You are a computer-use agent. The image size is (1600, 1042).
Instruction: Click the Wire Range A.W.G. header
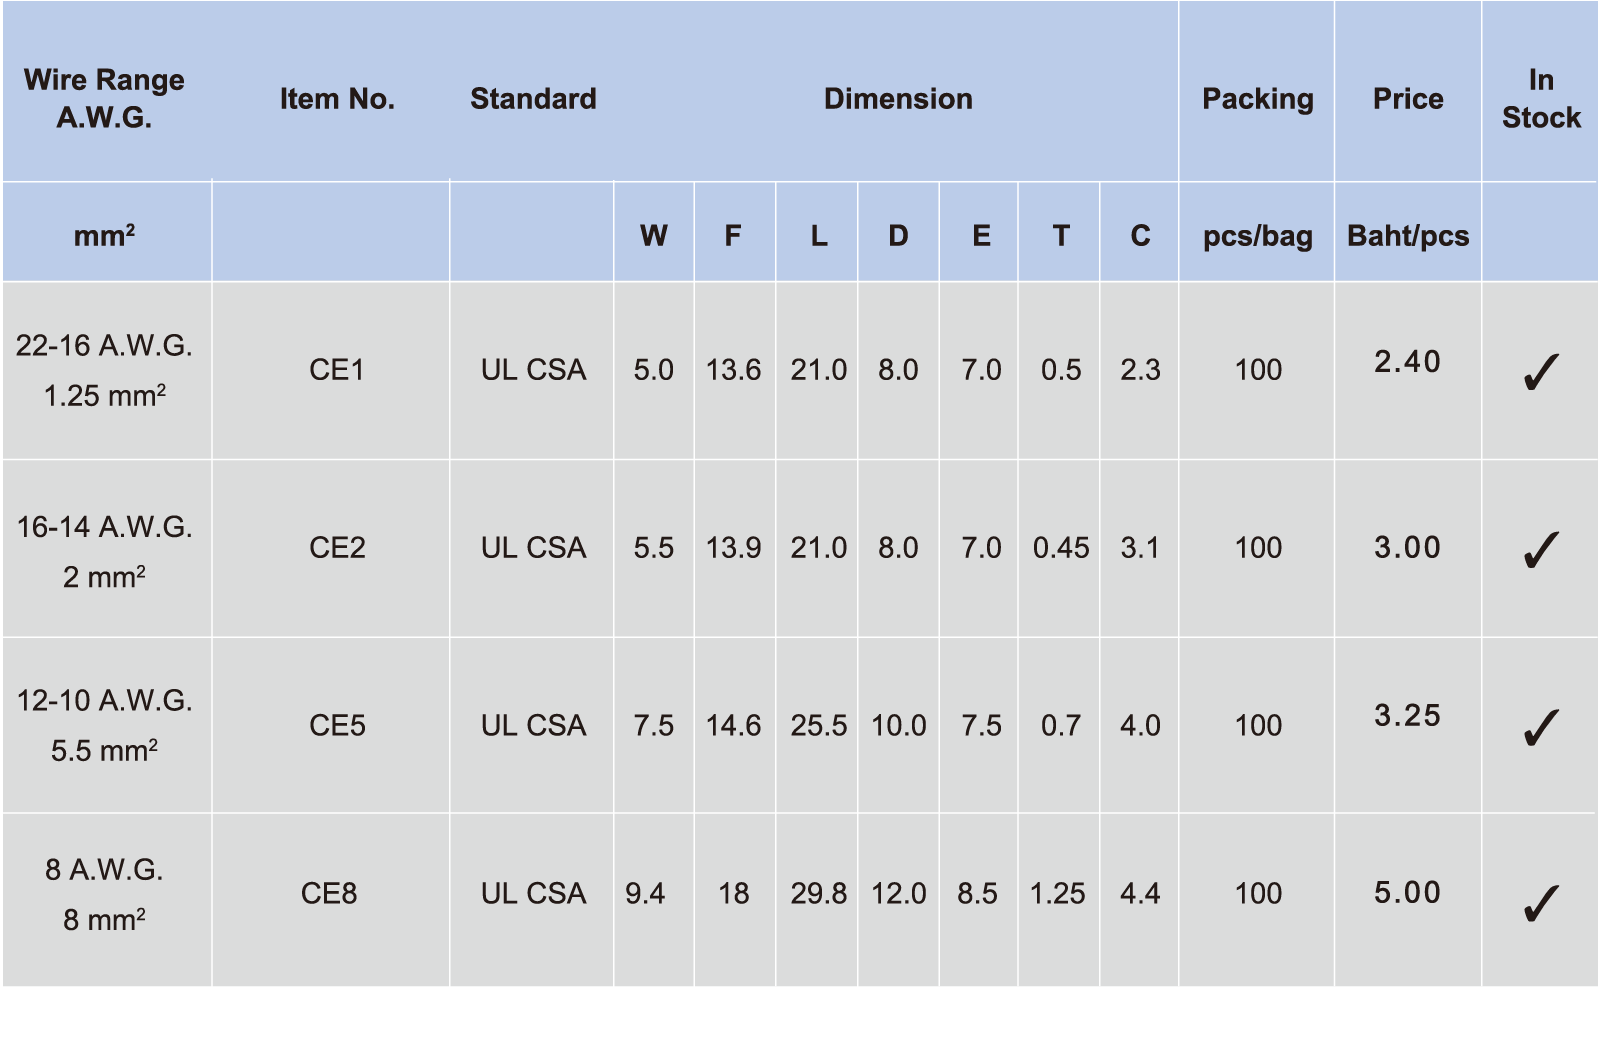click(104, 98)
